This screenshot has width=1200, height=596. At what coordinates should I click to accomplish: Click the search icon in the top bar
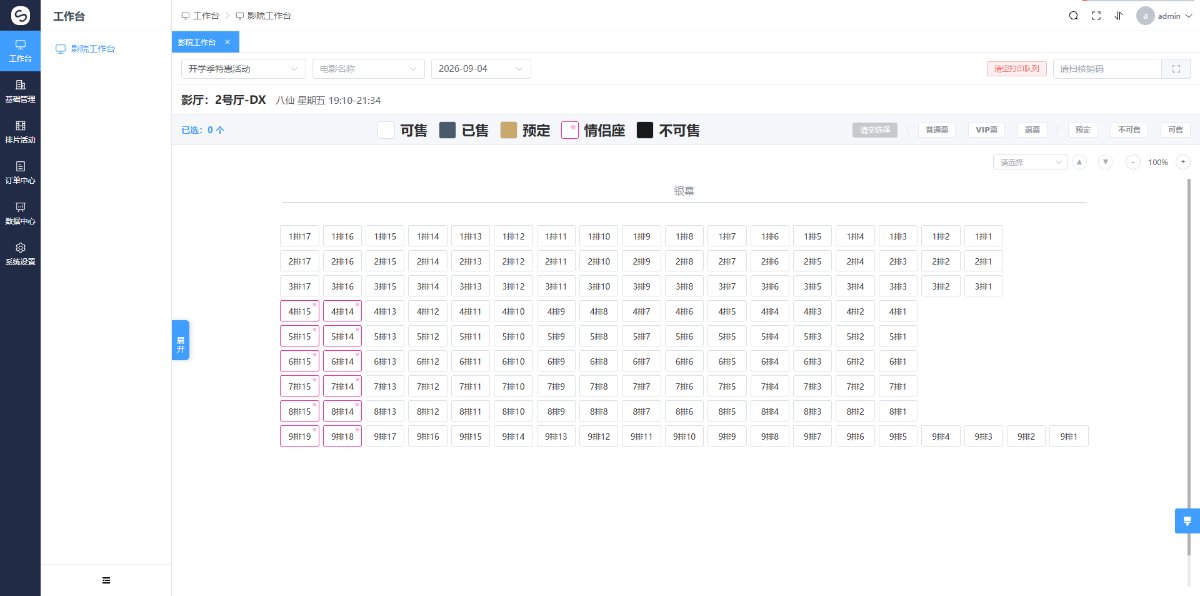(1073, 16)
